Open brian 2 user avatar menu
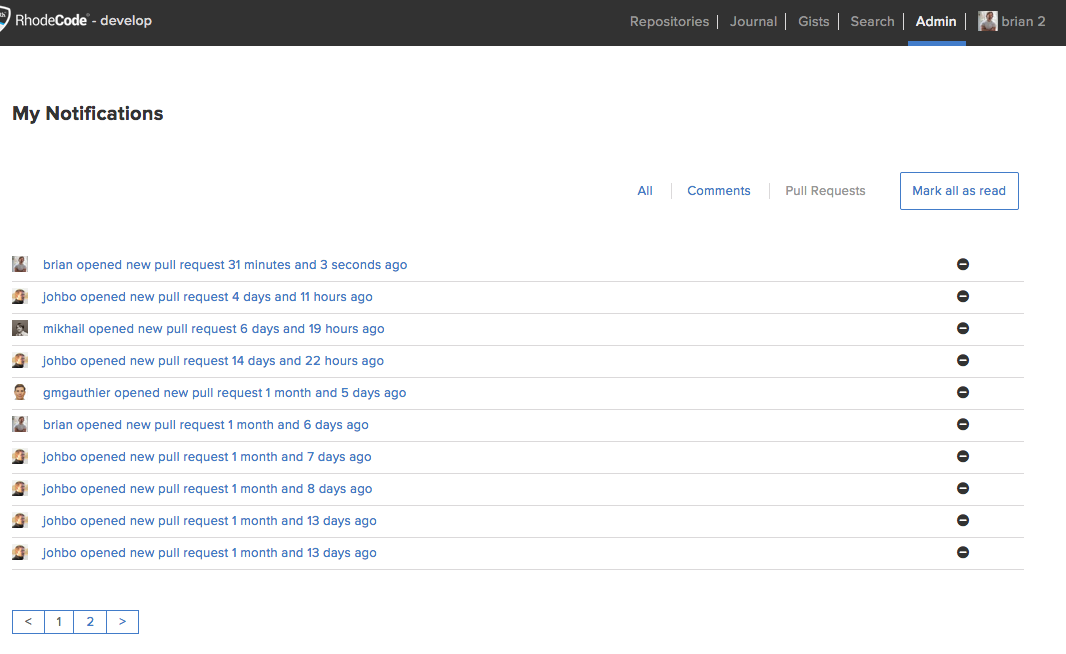This screenshot has width=1066, height=654. [x=988, y=21]
